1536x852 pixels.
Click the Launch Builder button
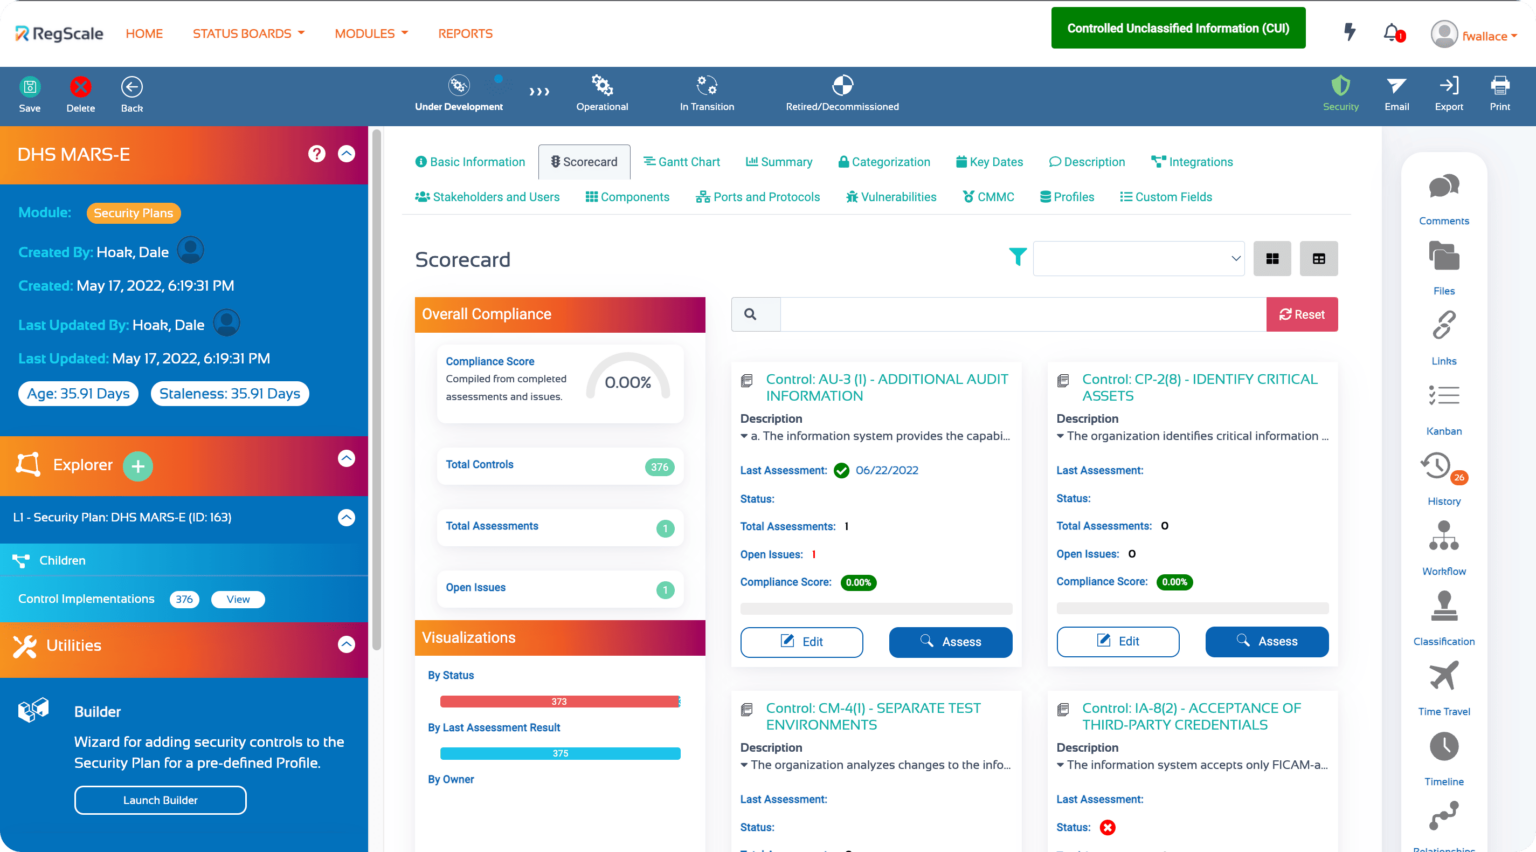(x=160, y=800)
